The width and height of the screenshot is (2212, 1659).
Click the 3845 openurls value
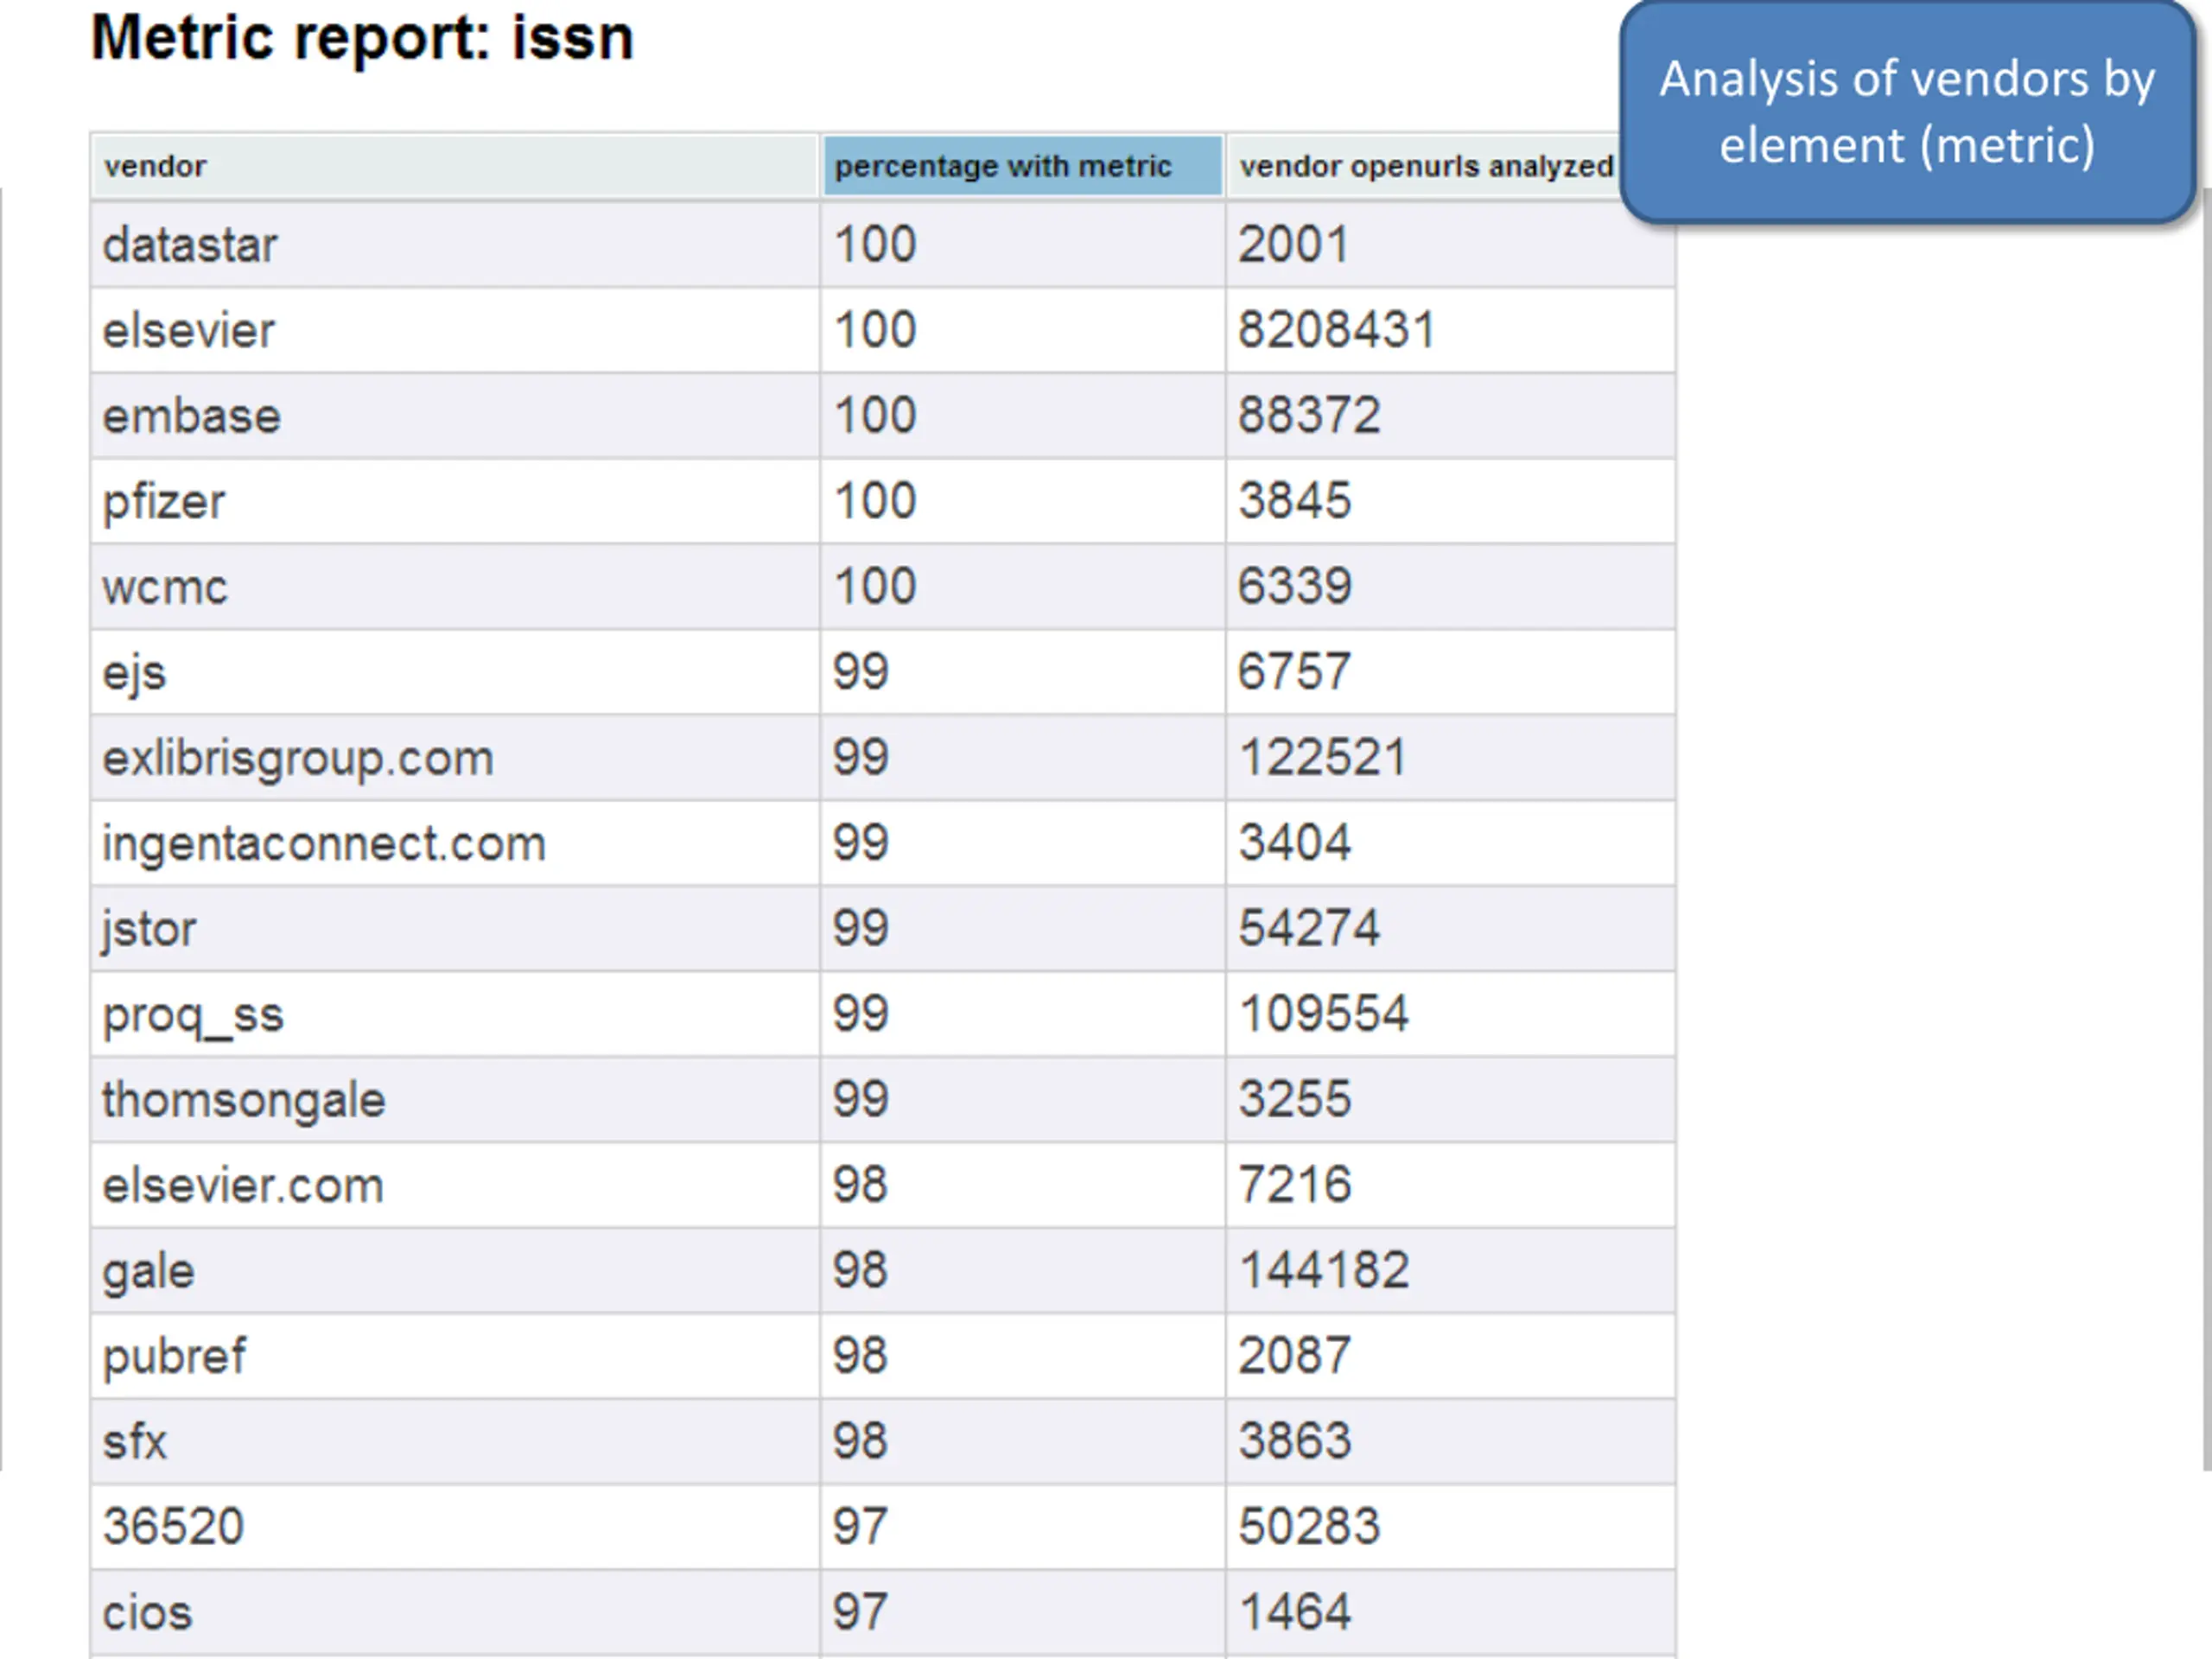point(1295,502)
